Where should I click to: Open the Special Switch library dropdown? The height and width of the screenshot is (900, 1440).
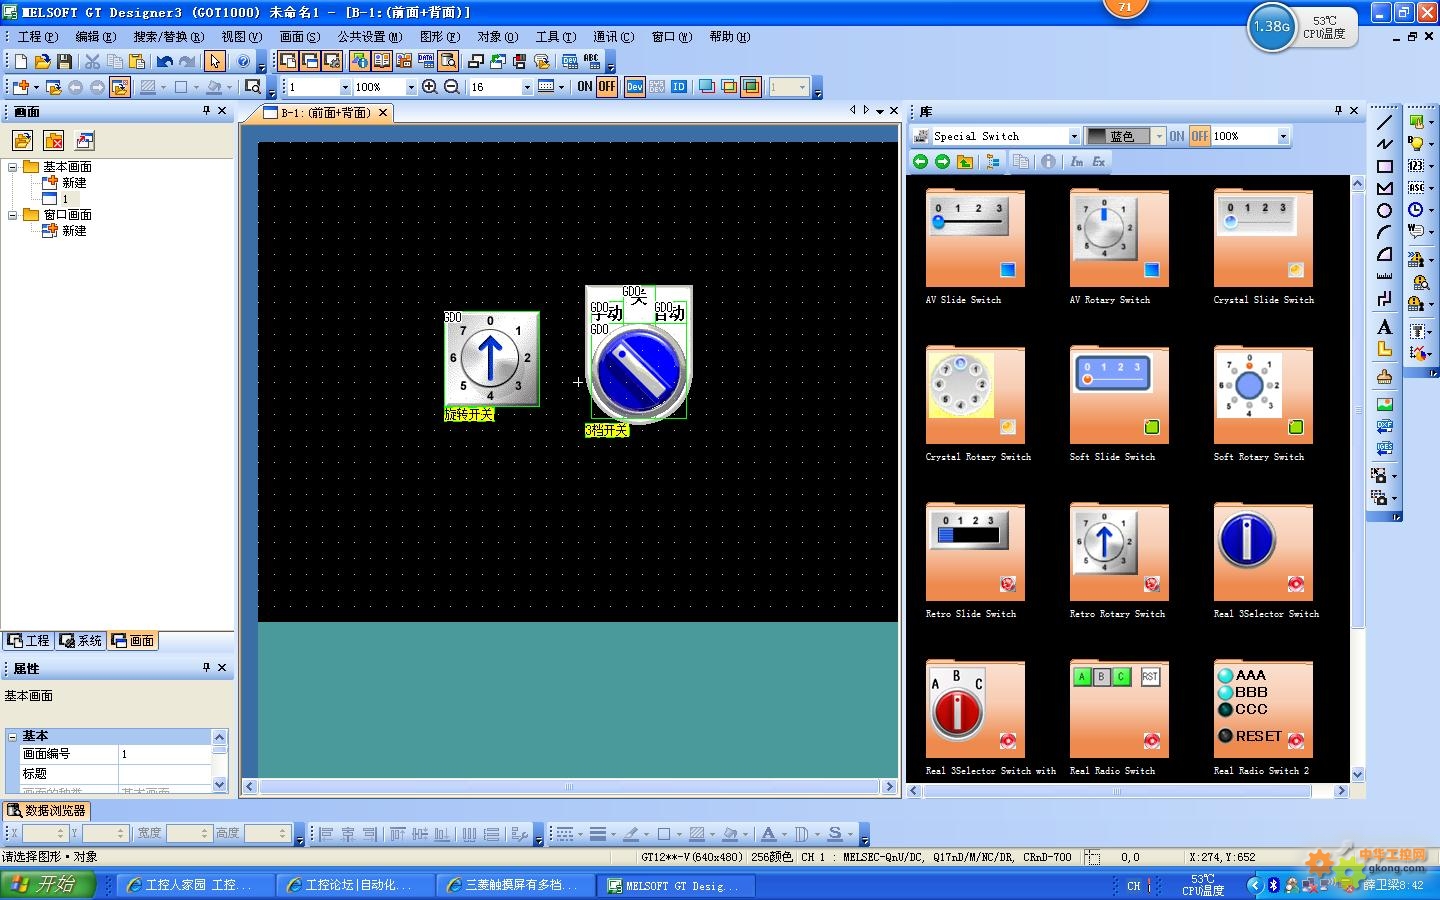click(1074, 136)
